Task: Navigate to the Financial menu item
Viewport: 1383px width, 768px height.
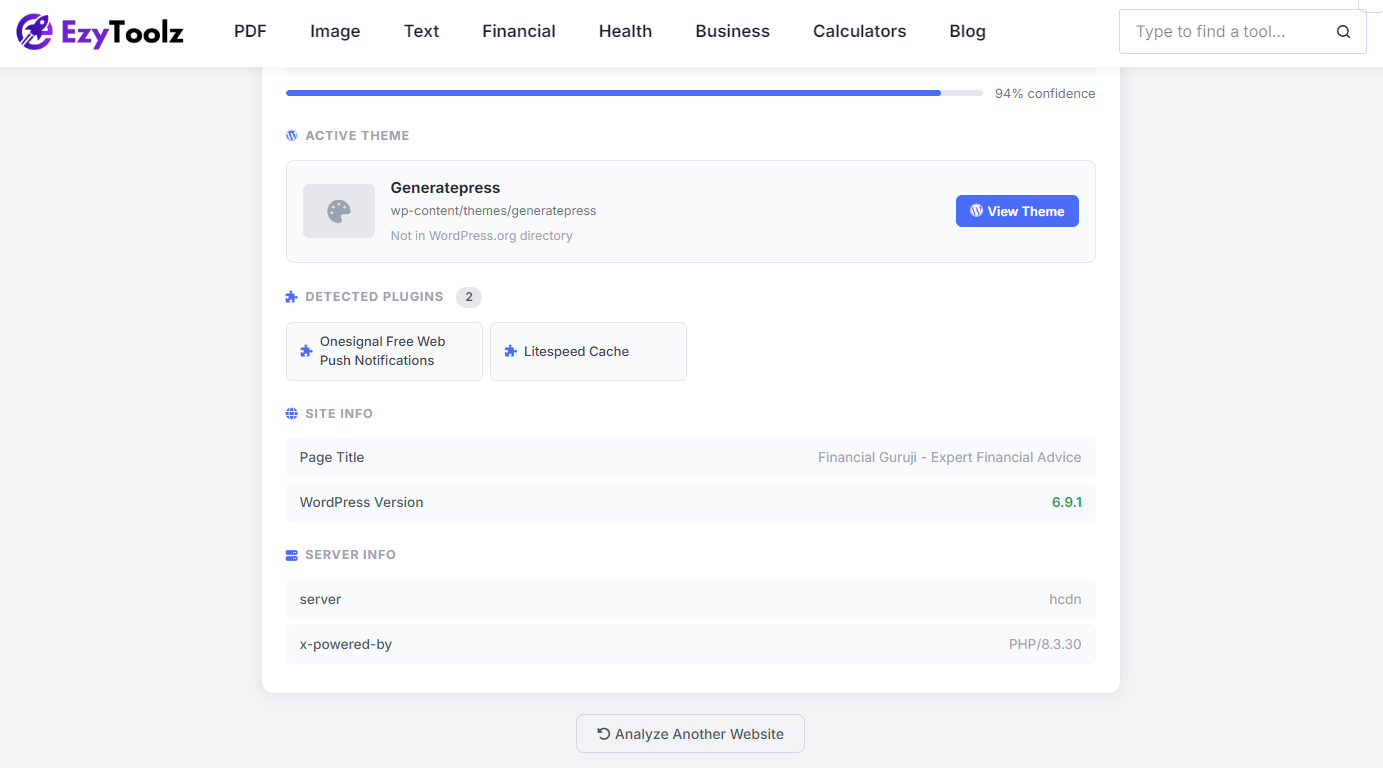Action: tap(518, 31)
